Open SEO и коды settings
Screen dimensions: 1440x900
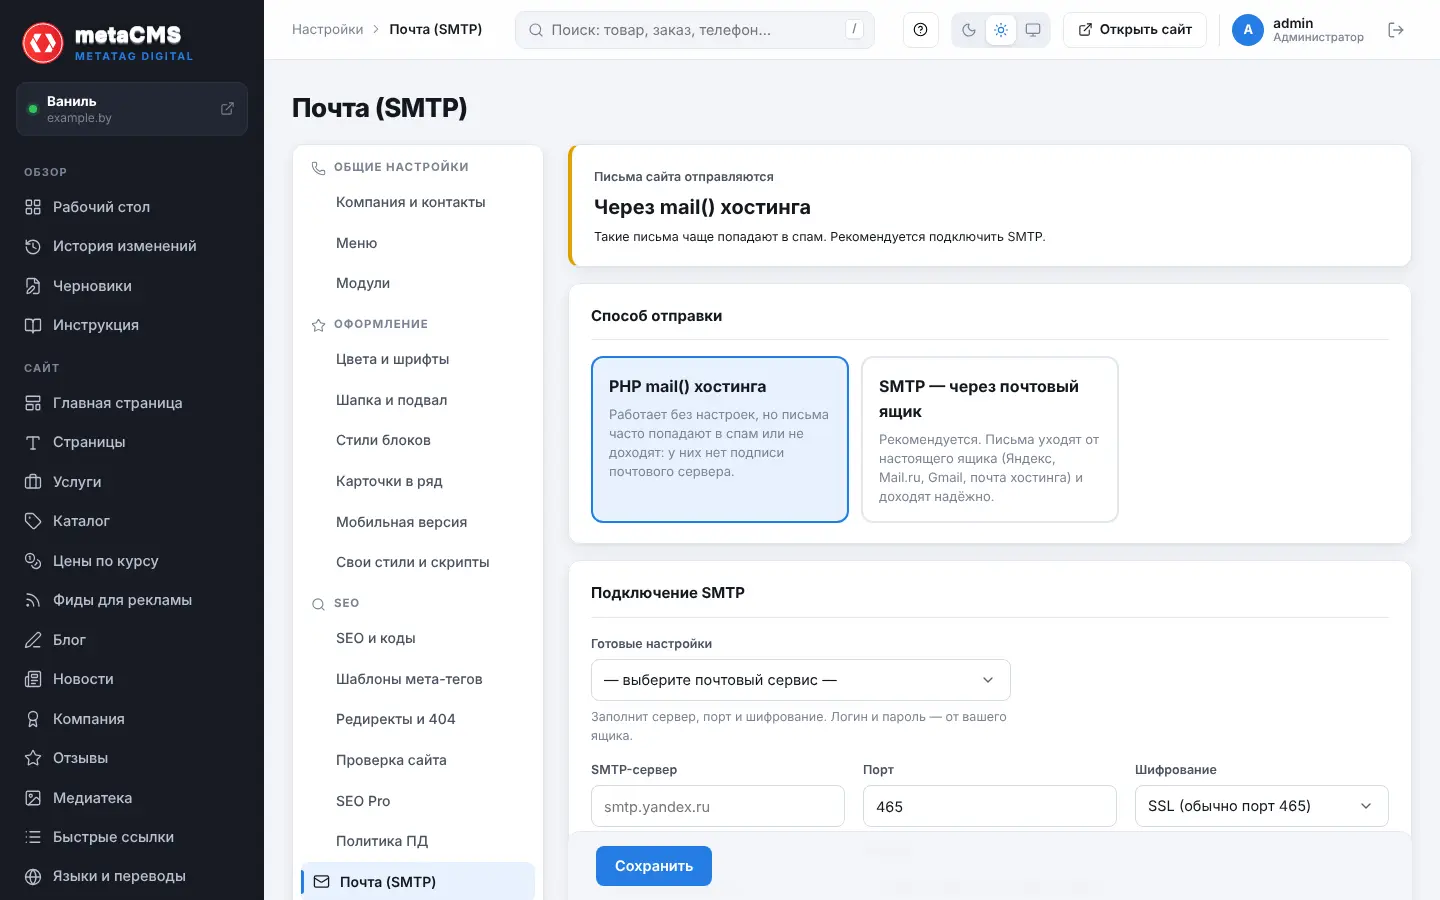(x=376, y=638)
